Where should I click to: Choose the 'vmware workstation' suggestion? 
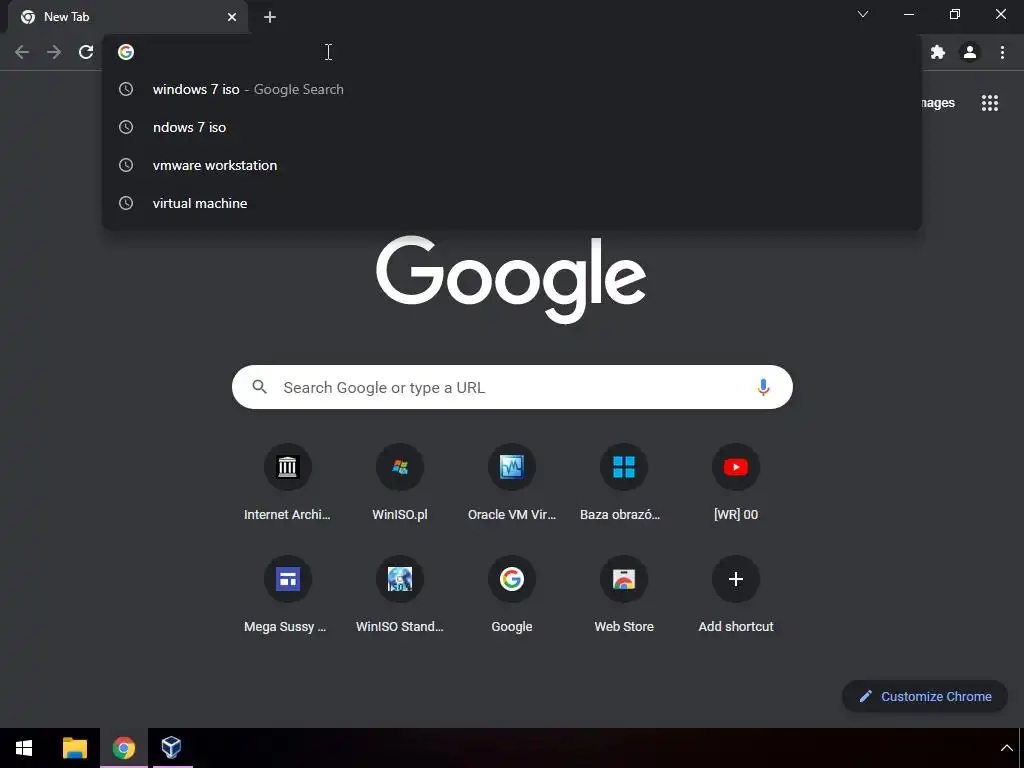(x=511, y=165)
